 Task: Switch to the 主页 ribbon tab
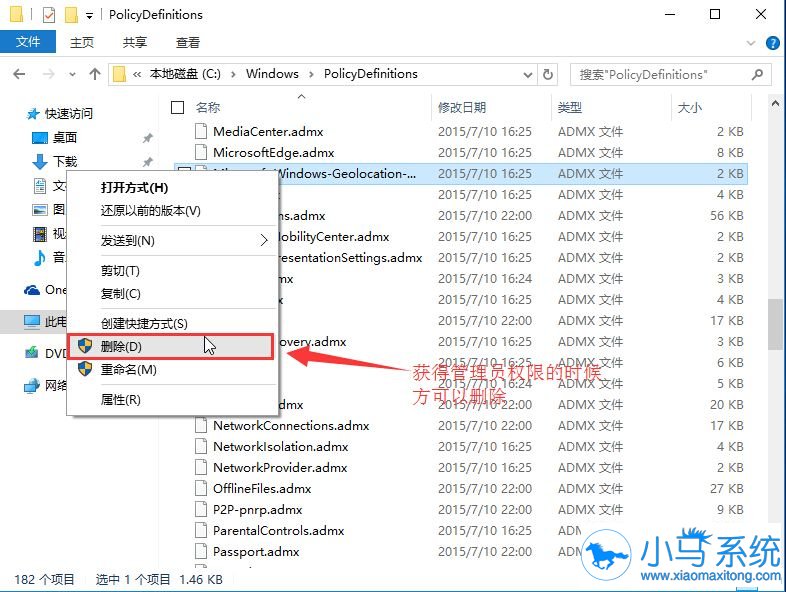82,42
